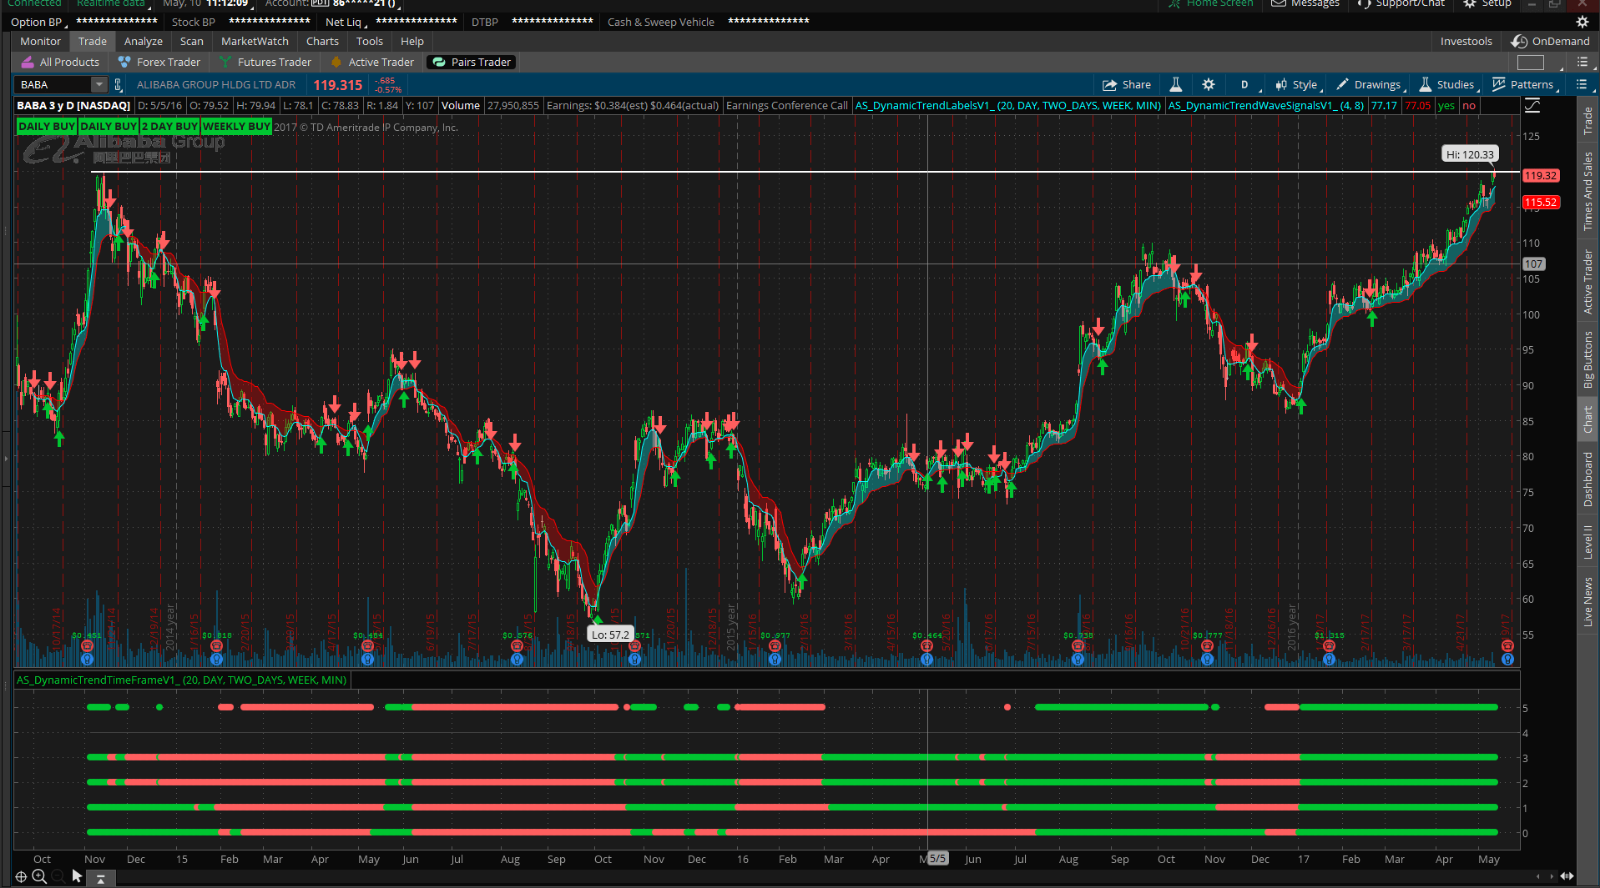Switch to the MarketWatch main tab
Viewport: 1600px width, 888px height.
pos(255,41)
